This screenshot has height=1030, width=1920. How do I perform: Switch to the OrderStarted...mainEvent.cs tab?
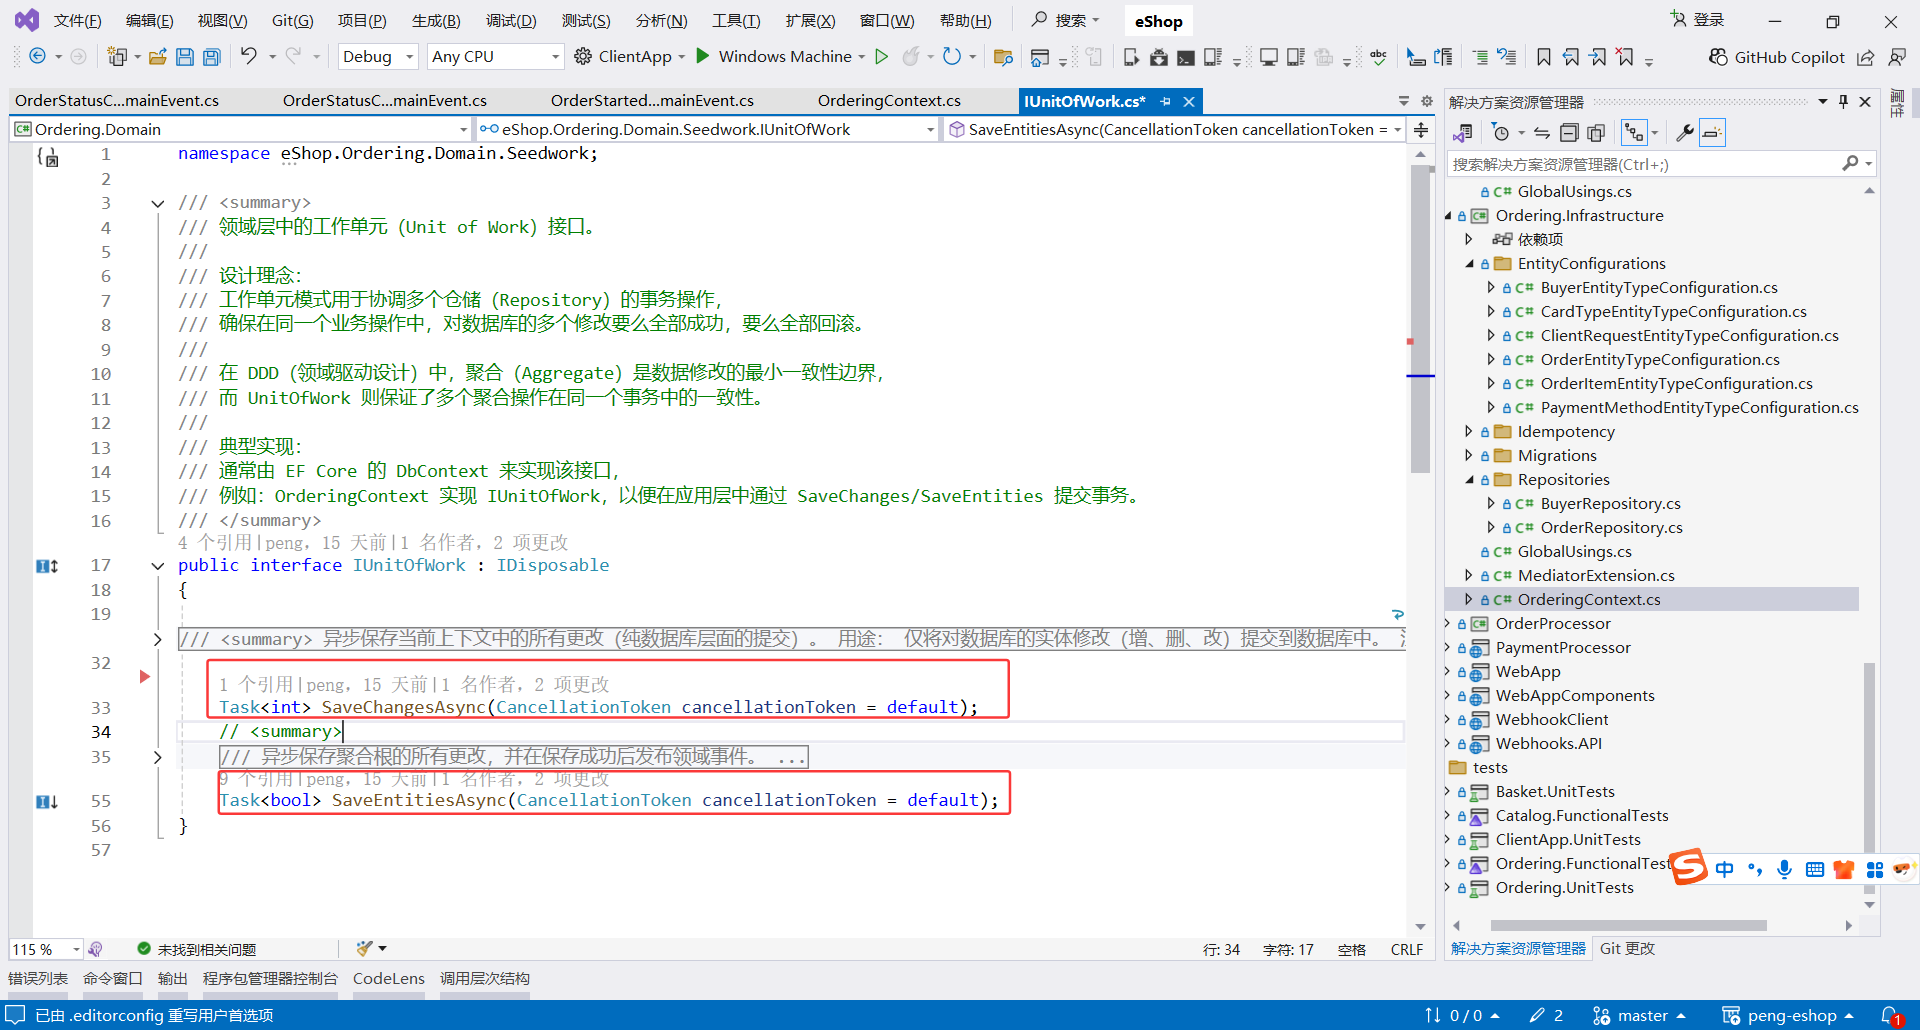[652, 101]
